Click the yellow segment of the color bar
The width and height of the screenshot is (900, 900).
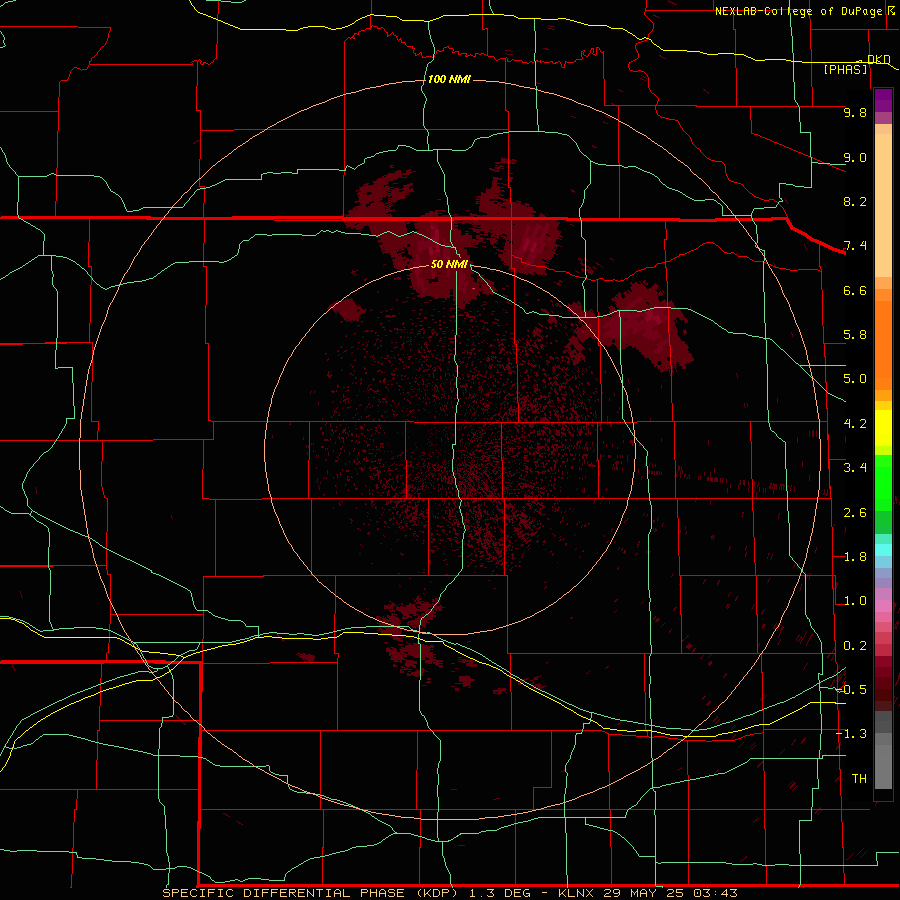point(883,428)
